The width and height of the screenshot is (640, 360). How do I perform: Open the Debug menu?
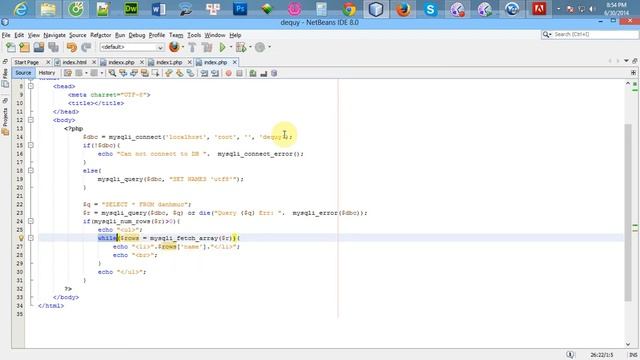tap(137, 35)
